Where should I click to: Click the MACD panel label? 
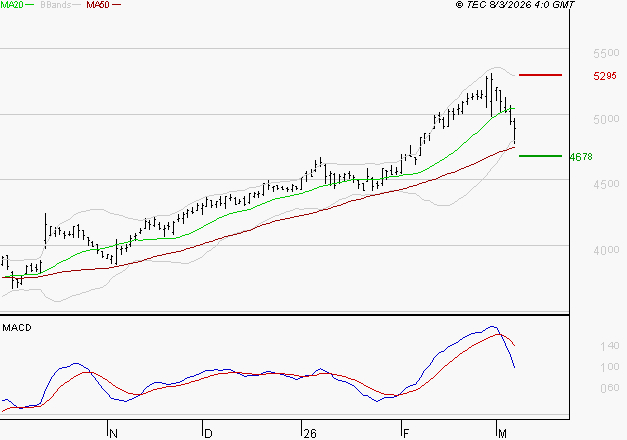point(17,328)
